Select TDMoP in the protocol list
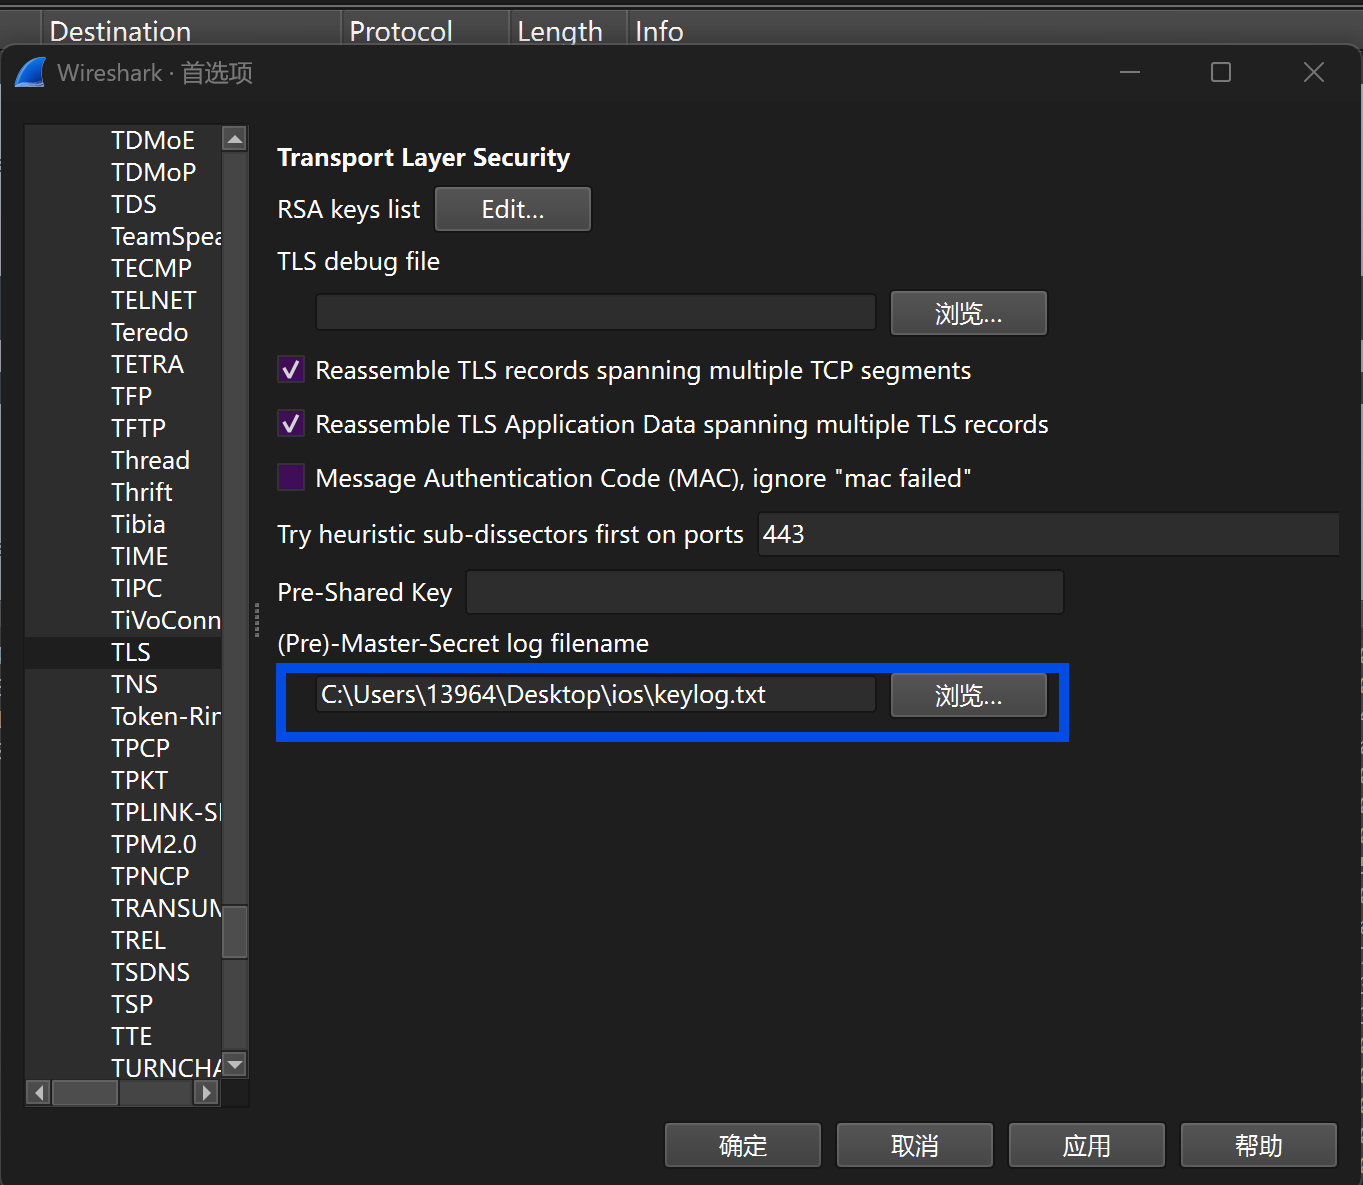 click(x=153, y=172)
